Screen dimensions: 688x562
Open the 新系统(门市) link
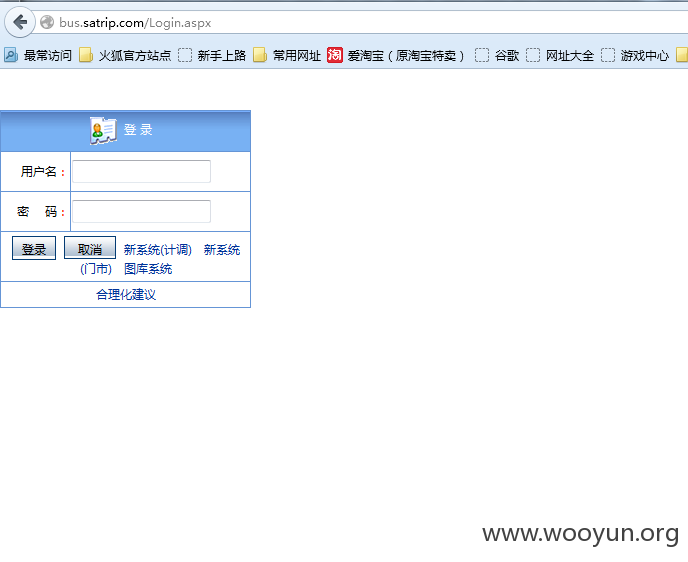pyautogui.click(x=222, y=250)
